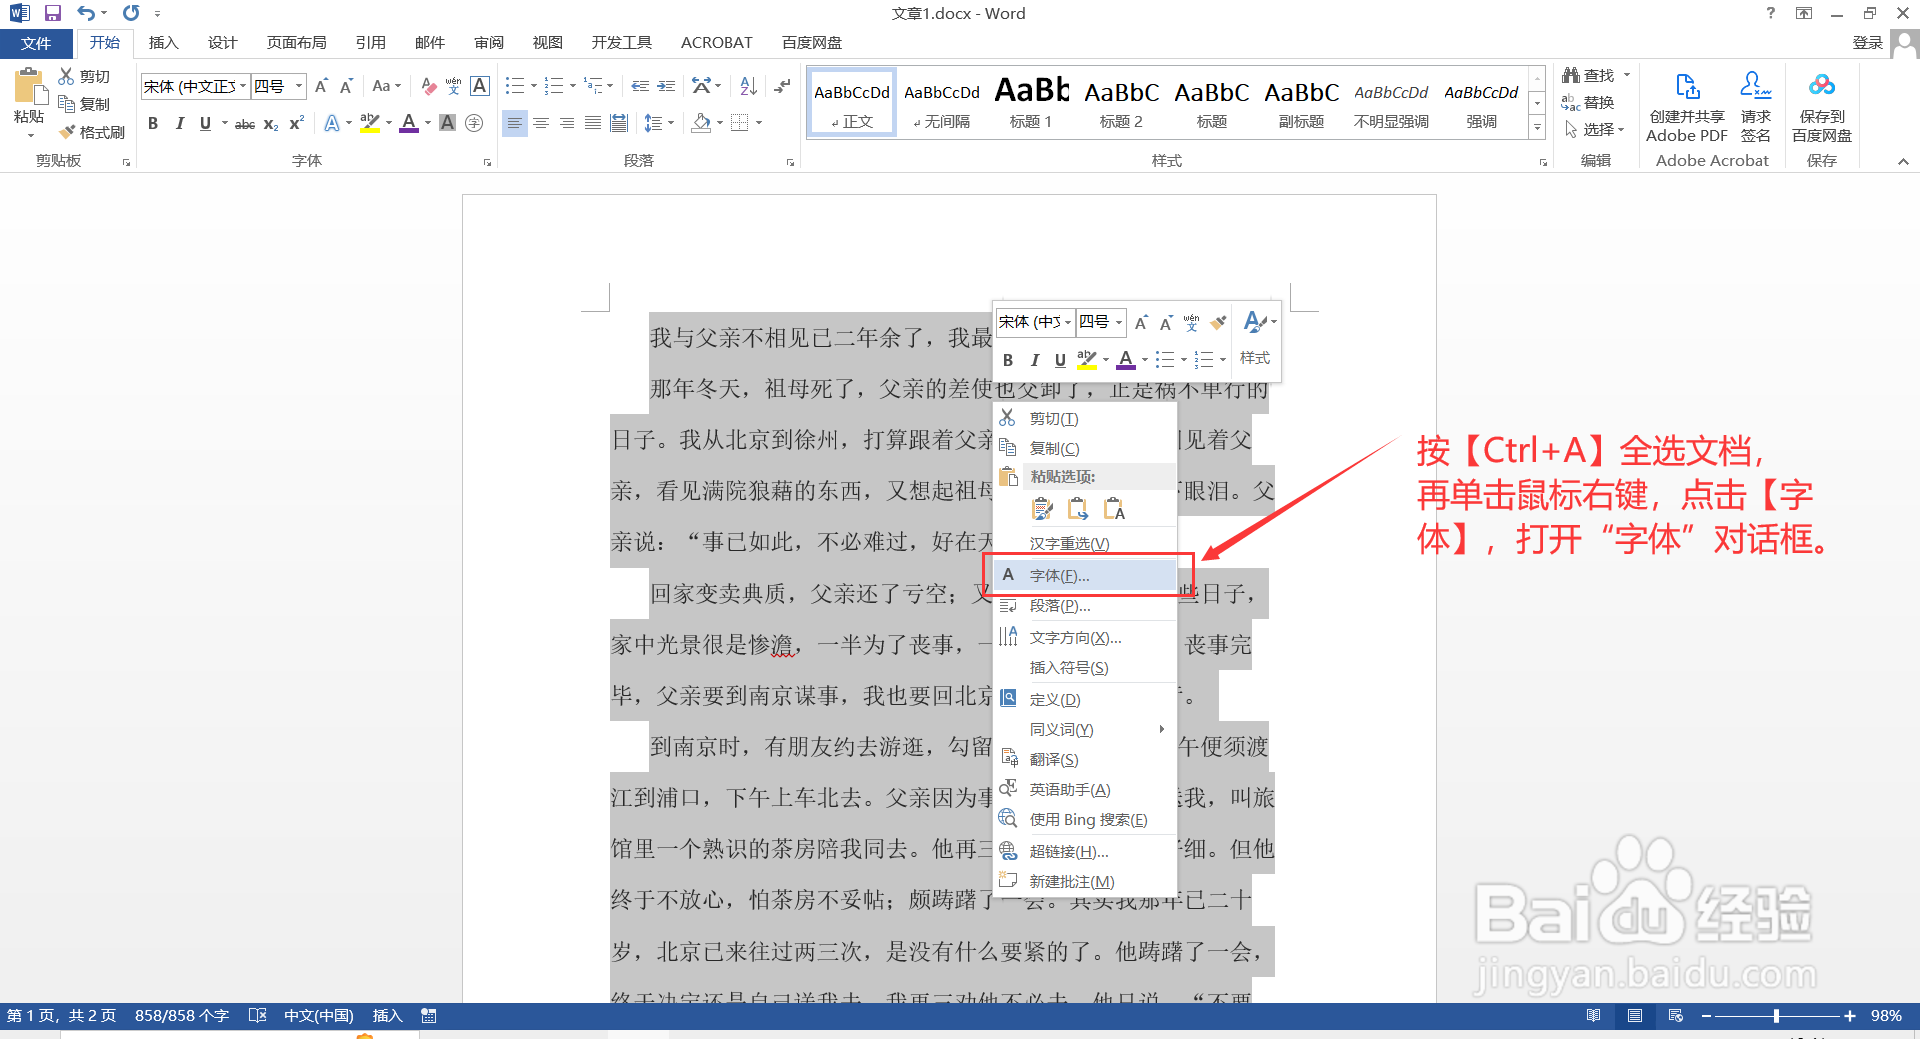Click the Replace (替换) button
This screenshot has height=1039, width=1920.
(x=1588, y=102)
